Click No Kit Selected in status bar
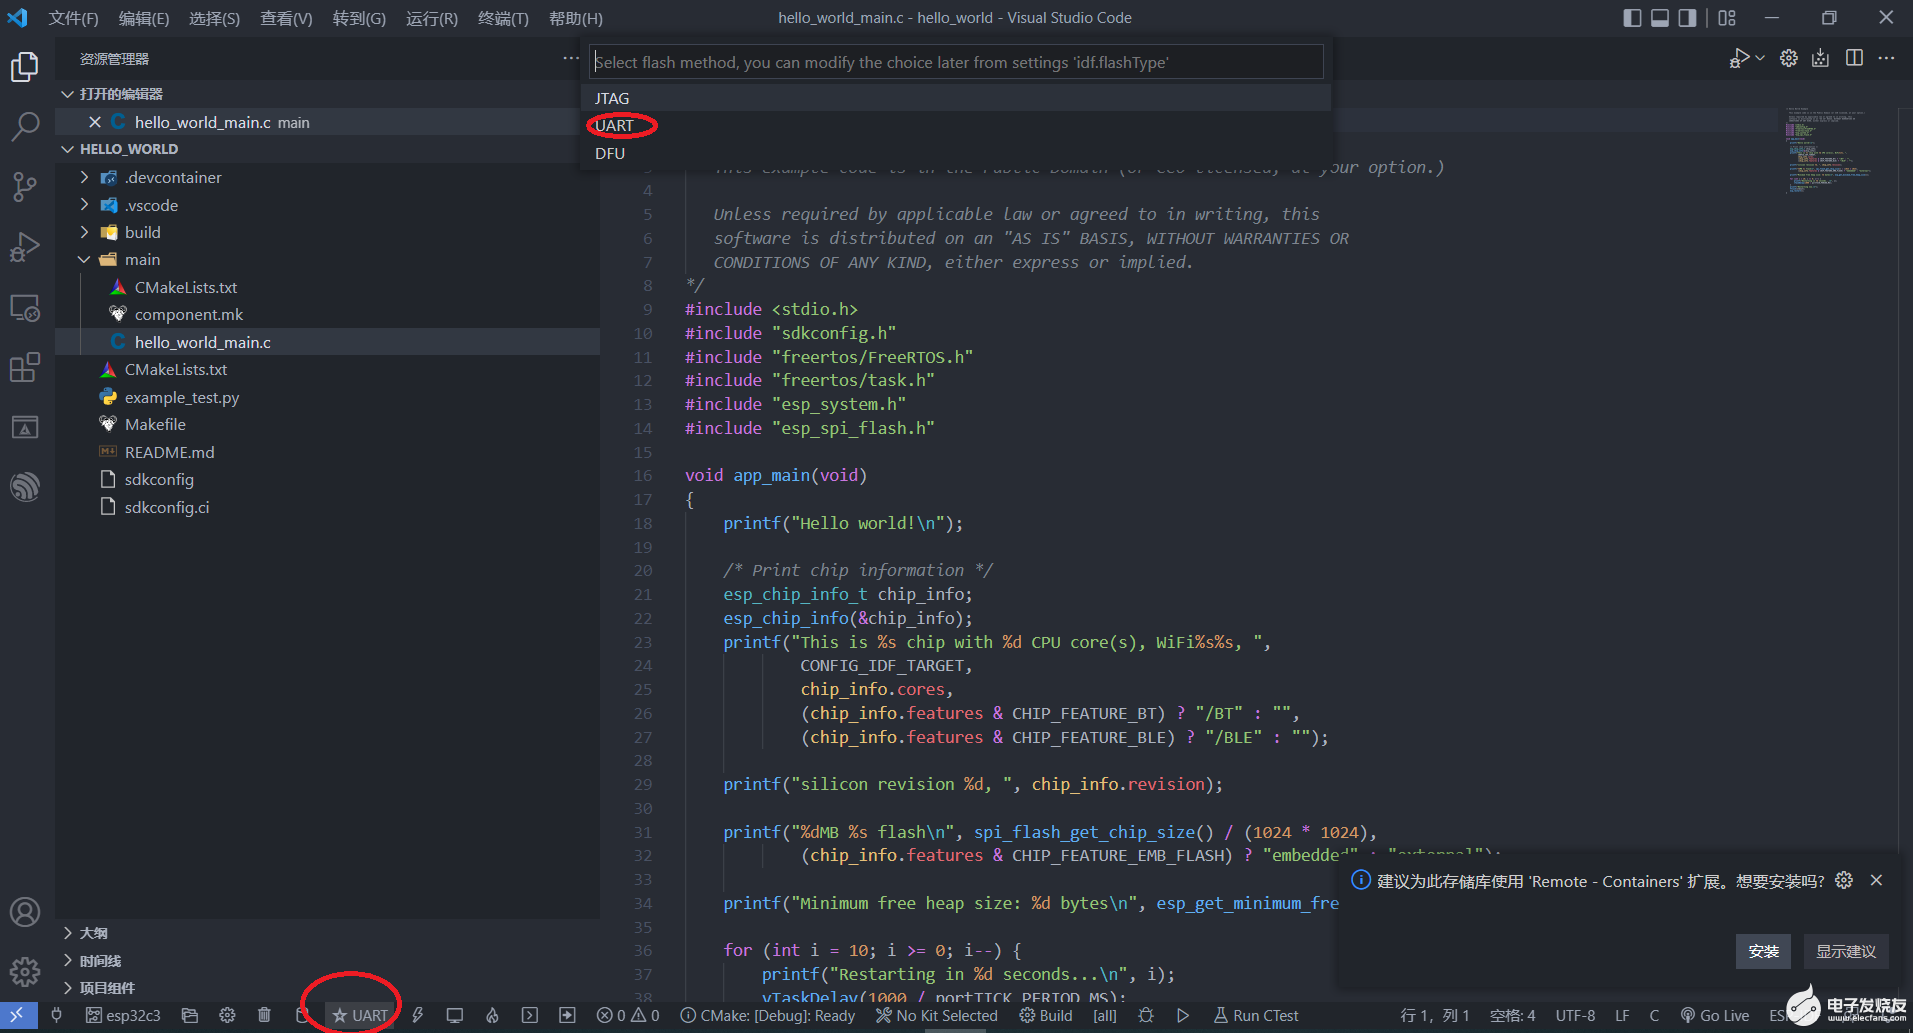This screenshot has width=1913, height=1033. (x=937, y=1015)
